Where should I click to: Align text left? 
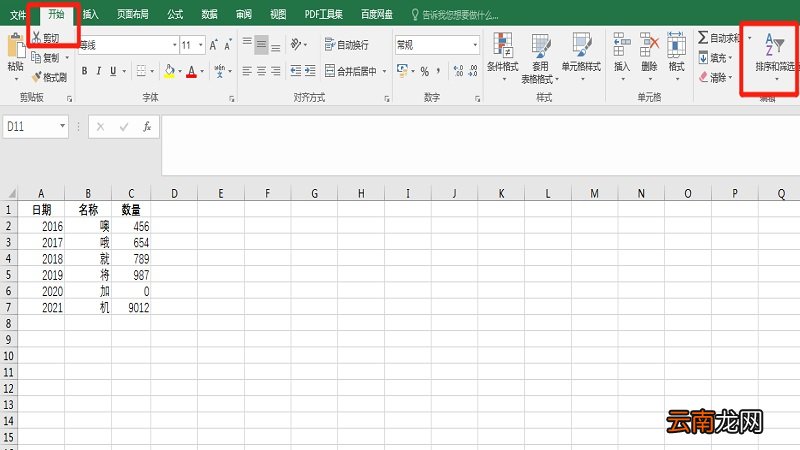pos(247,71)
